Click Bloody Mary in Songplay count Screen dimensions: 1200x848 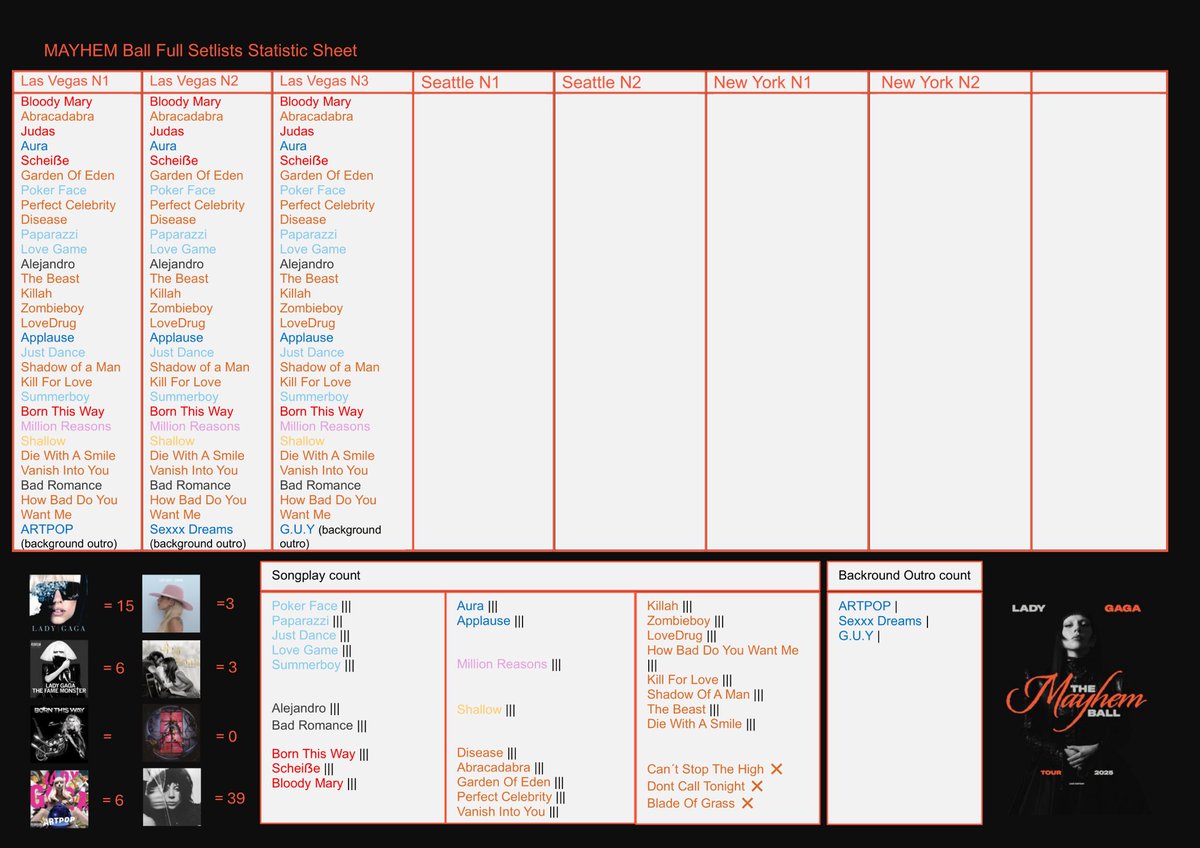click(307, 783)
